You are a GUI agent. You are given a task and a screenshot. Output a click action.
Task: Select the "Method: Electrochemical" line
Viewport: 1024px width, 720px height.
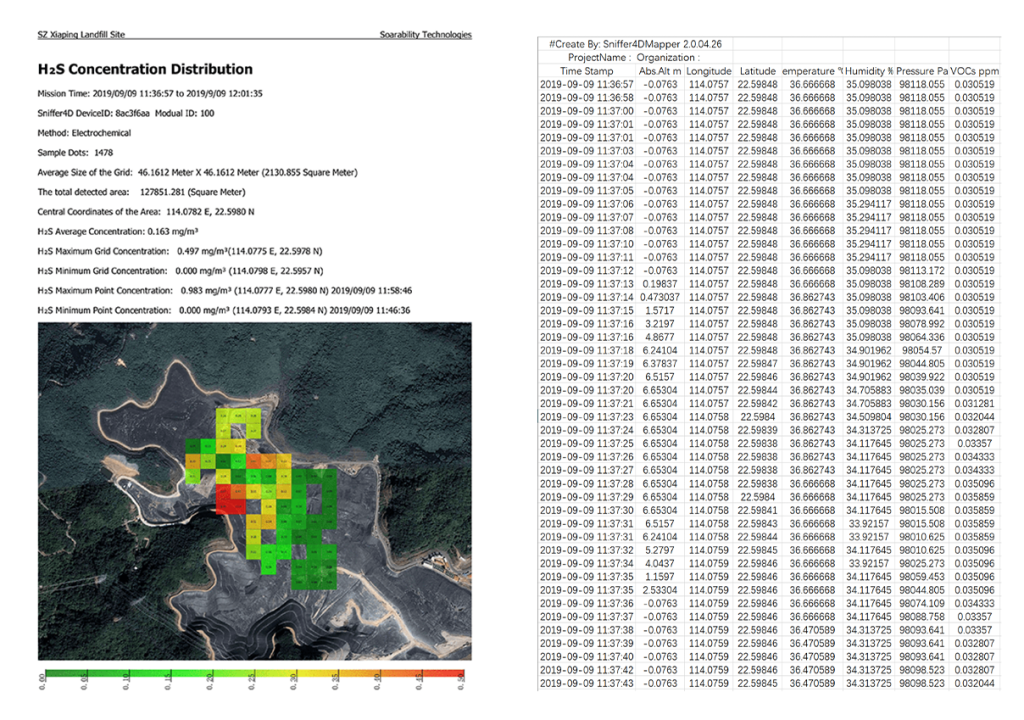tap(84, 133)
